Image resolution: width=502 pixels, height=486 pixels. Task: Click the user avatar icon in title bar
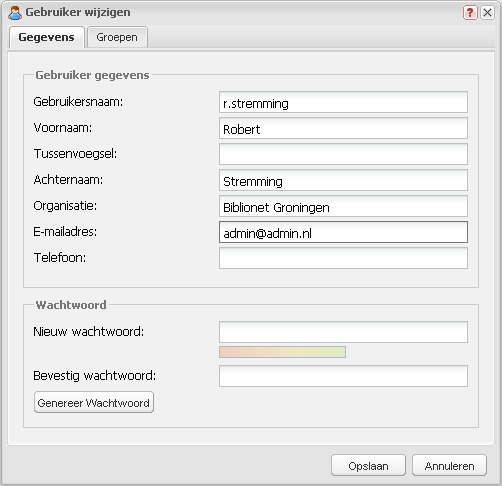click(15, 13)
